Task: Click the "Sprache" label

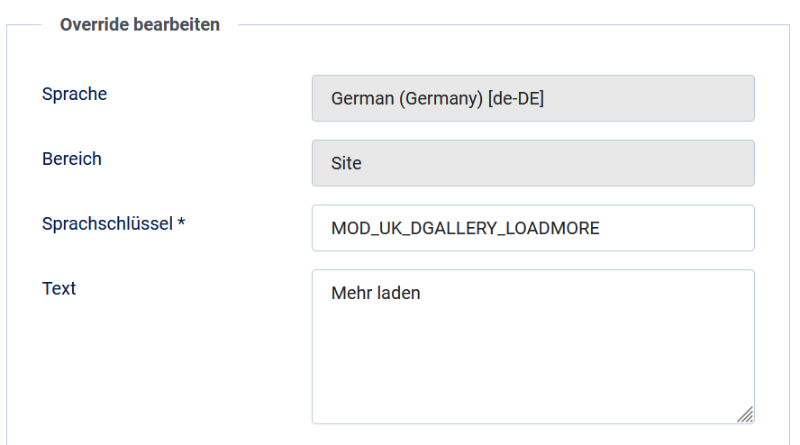Action: coord(75,94)
